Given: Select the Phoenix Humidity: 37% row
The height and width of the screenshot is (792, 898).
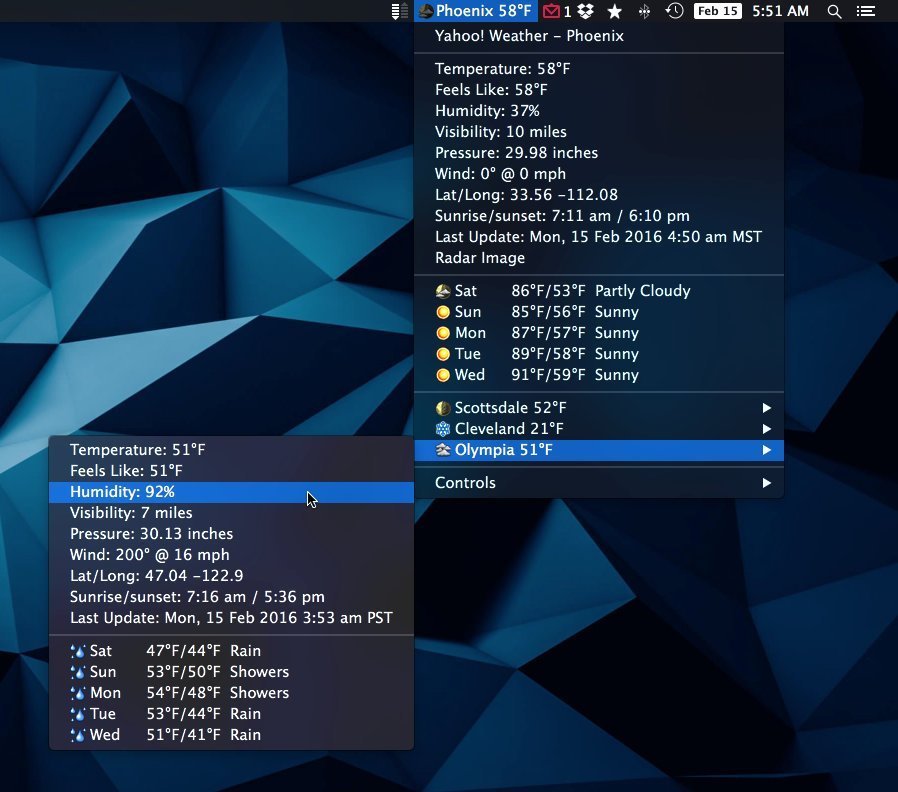Looking at the screenshot, I should (x=598, y=111).
